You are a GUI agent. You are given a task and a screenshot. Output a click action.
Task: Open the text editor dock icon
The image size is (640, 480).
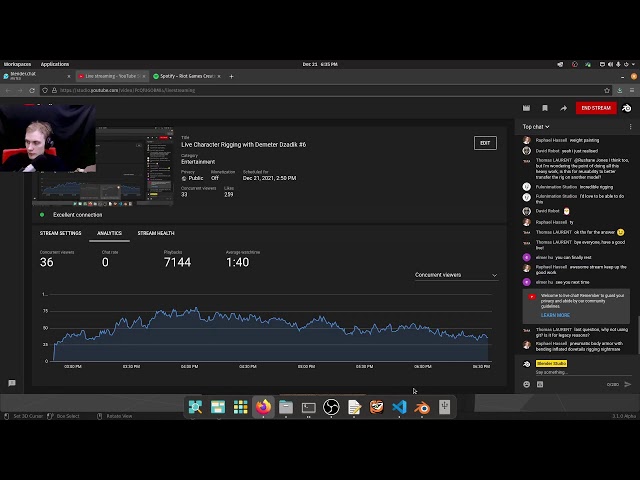[354, 407]
